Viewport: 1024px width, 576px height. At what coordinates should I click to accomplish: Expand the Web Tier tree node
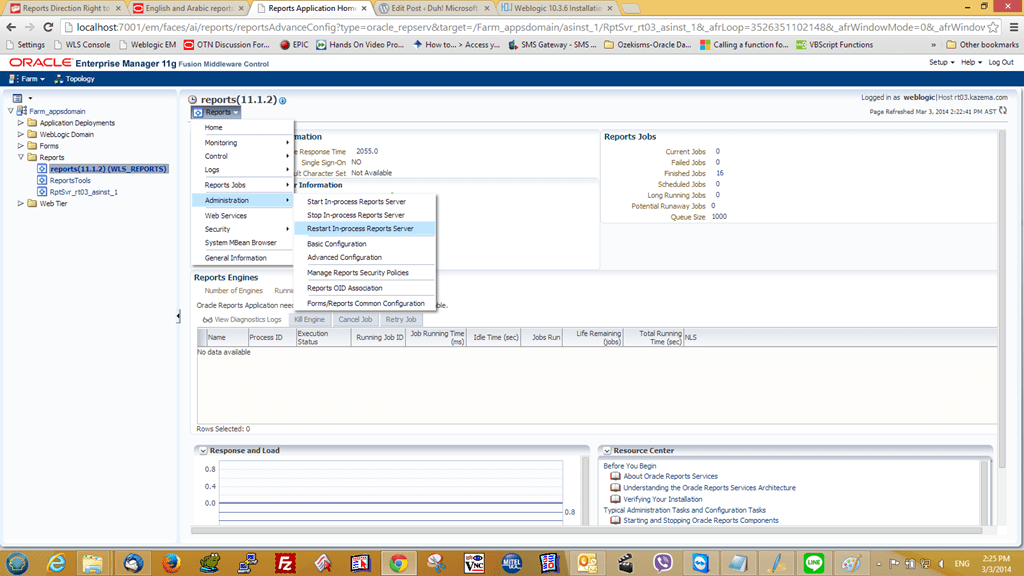click(x=21, y=204)
